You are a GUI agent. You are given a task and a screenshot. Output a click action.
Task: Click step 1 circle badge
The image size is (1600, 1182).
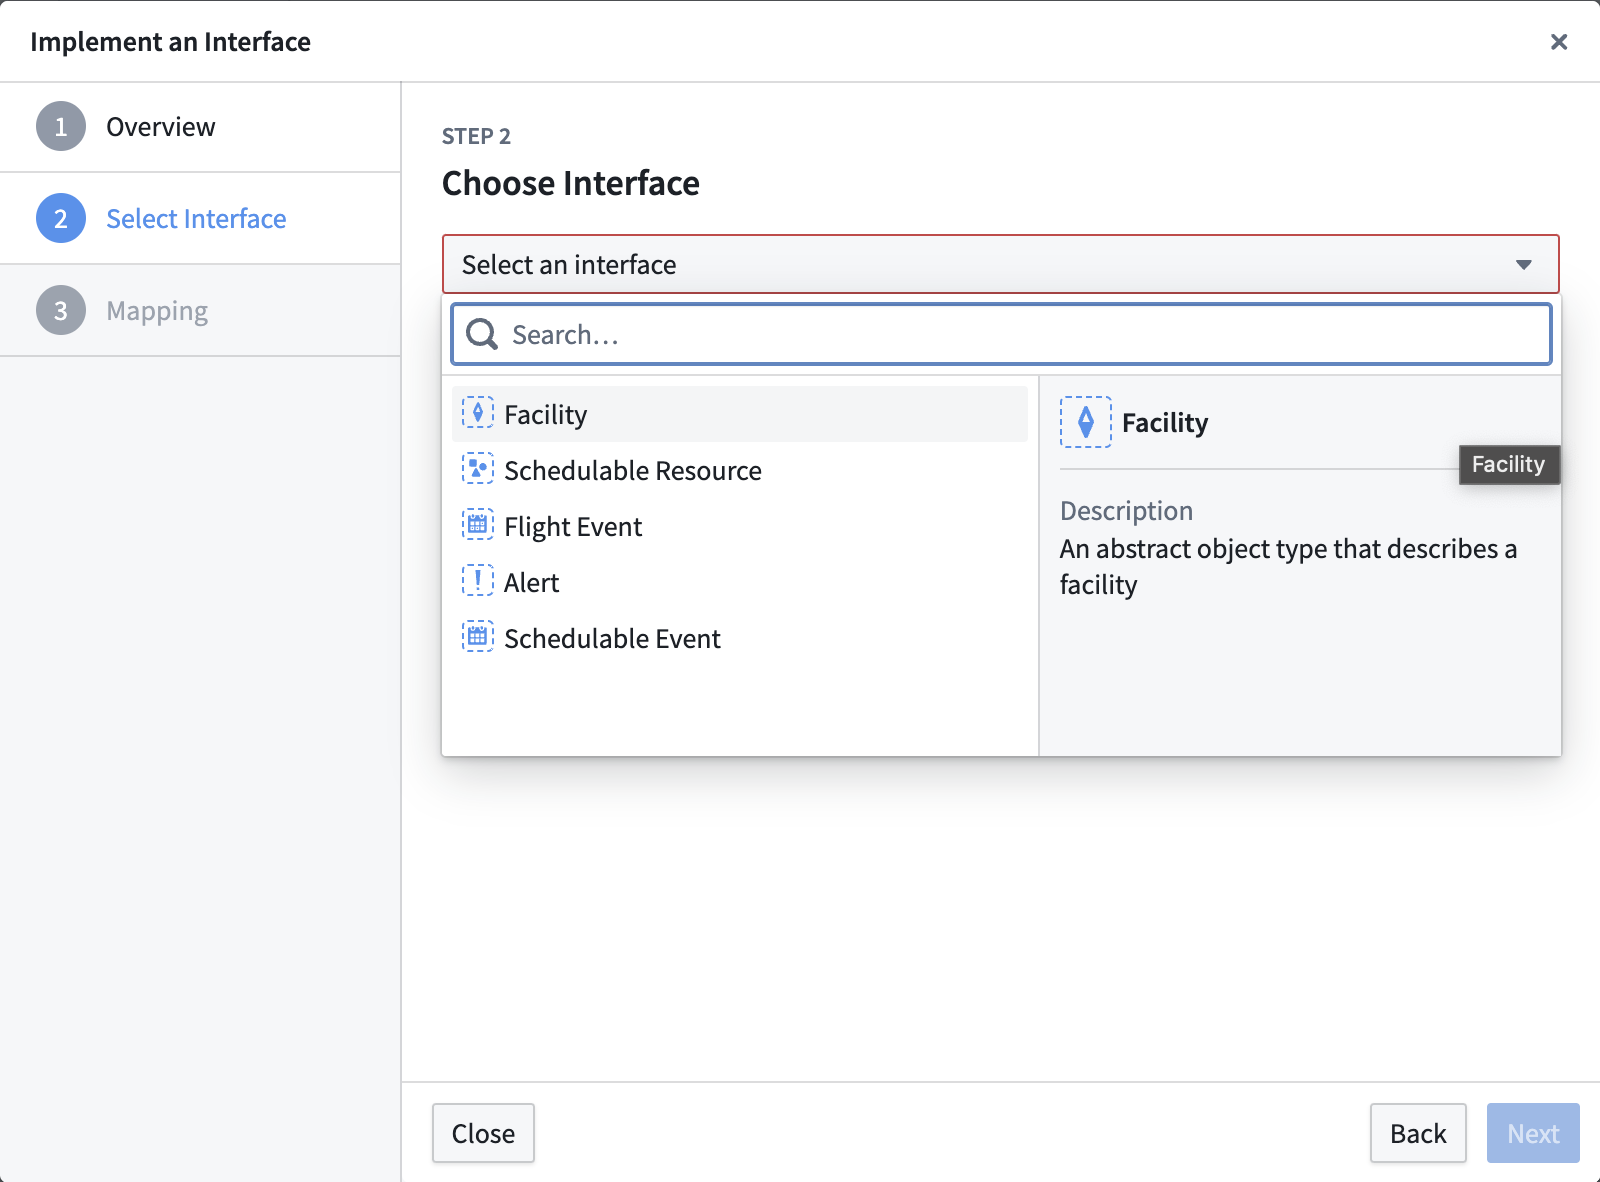(x=61, y=126)
